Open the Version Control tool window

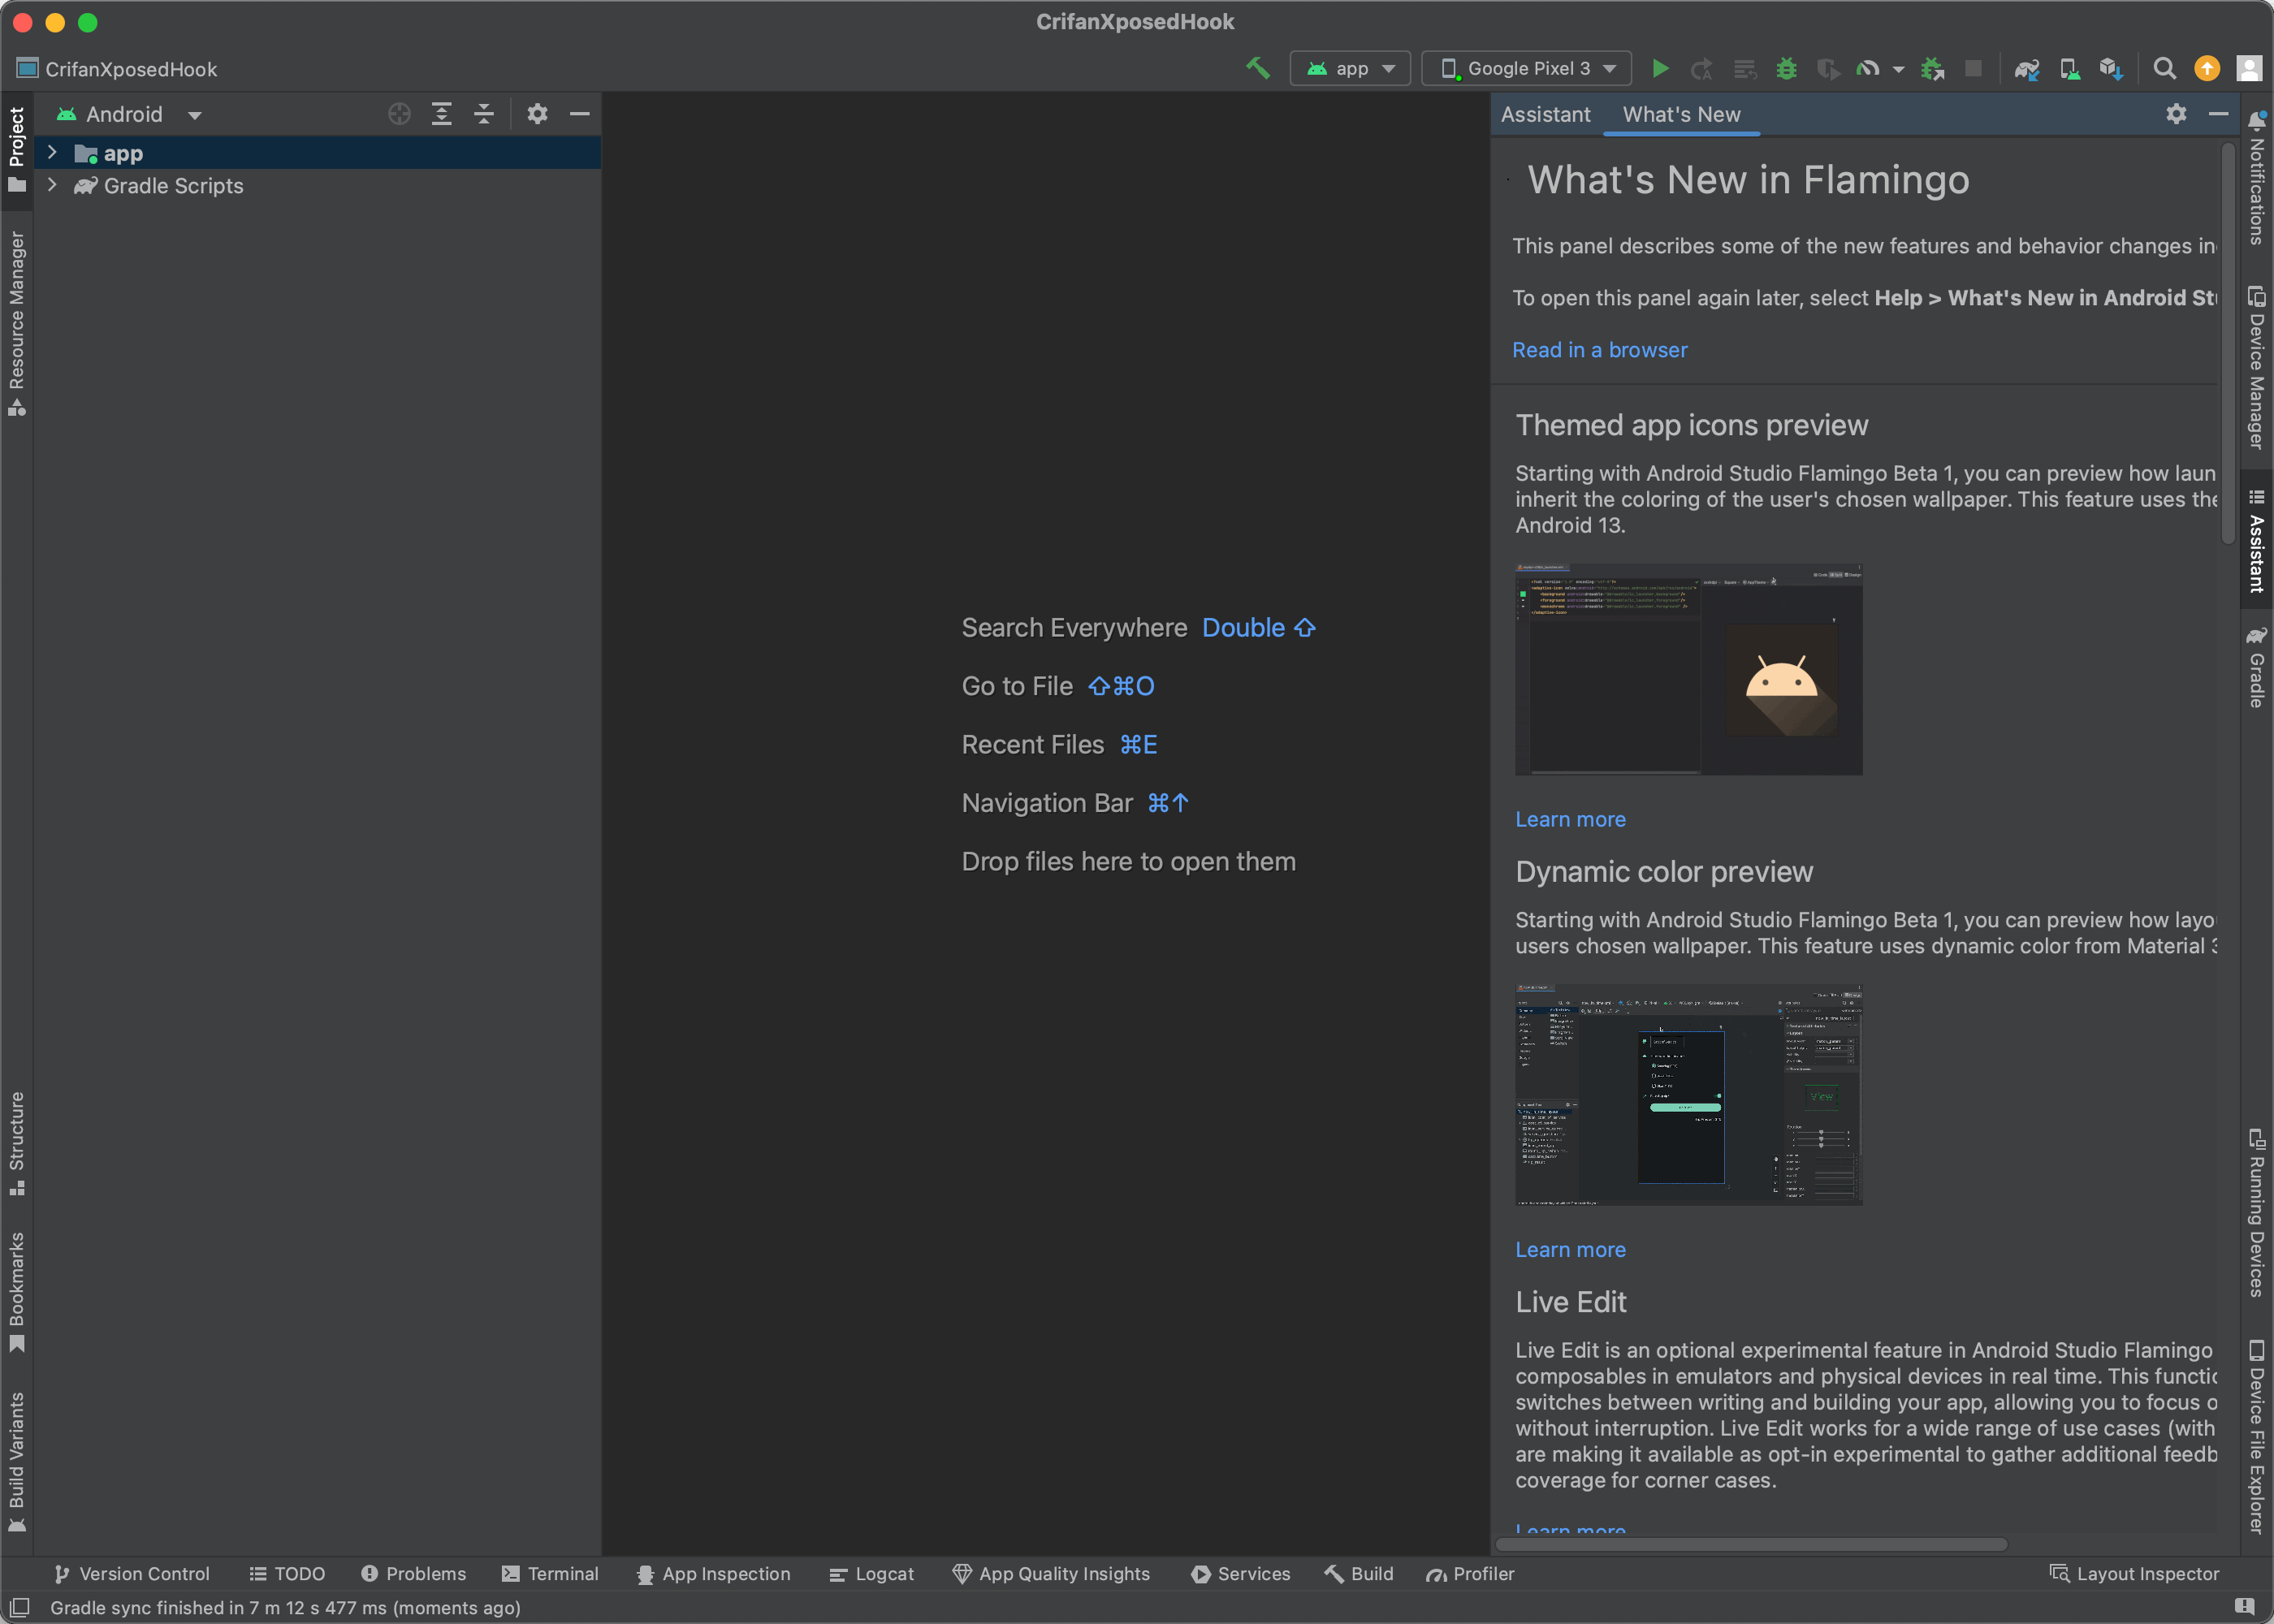tap(132, 1573)
